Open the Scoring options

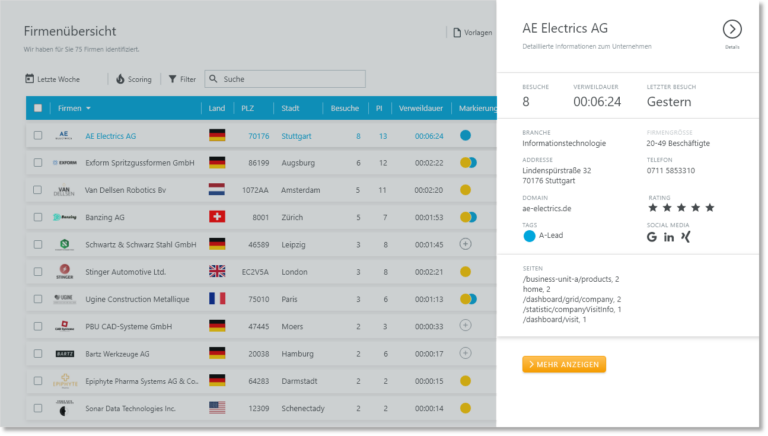click(x=134, y=79)
